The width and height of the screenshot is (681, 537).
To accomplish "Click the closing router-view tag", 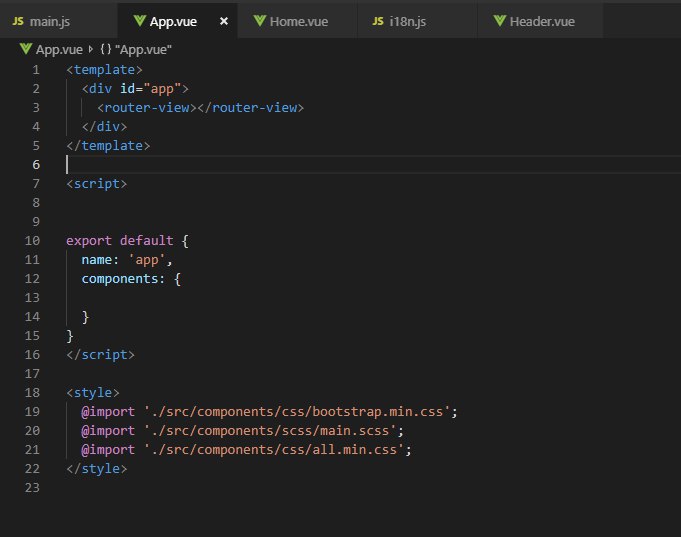I will (x=251, y=108).
